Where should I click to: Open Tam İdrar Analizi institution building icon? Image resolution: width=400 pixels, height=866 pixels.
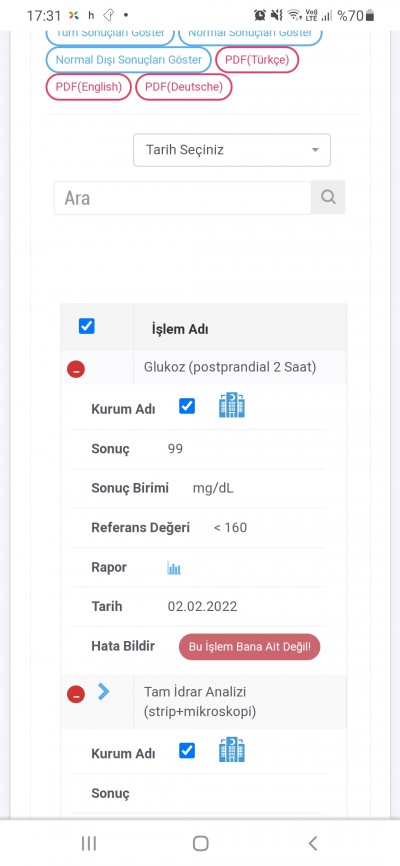[232, 750]
